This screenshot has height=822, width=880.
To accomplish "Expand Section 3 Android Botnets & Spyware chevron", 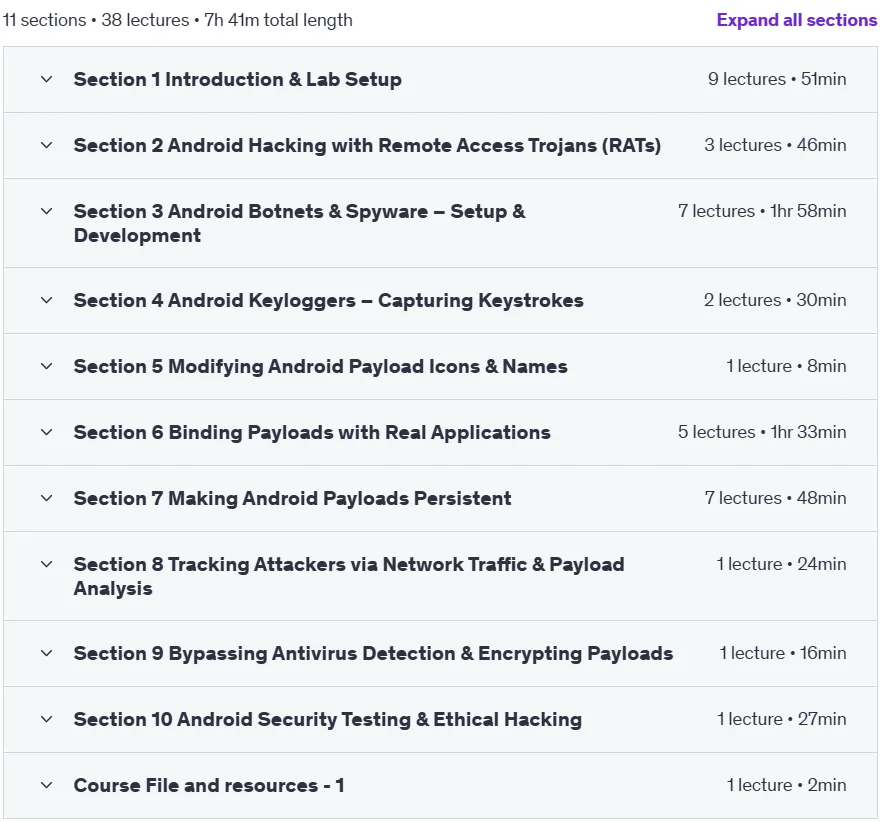I will pos(47,212).
